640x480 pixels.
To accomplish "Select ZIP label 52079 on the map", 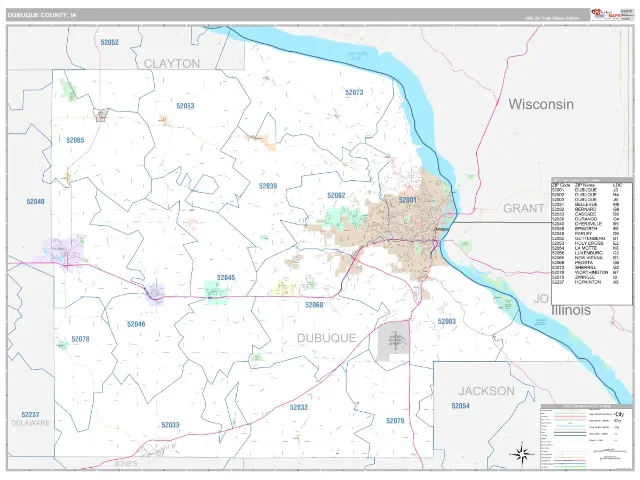I will pos(395,420).
